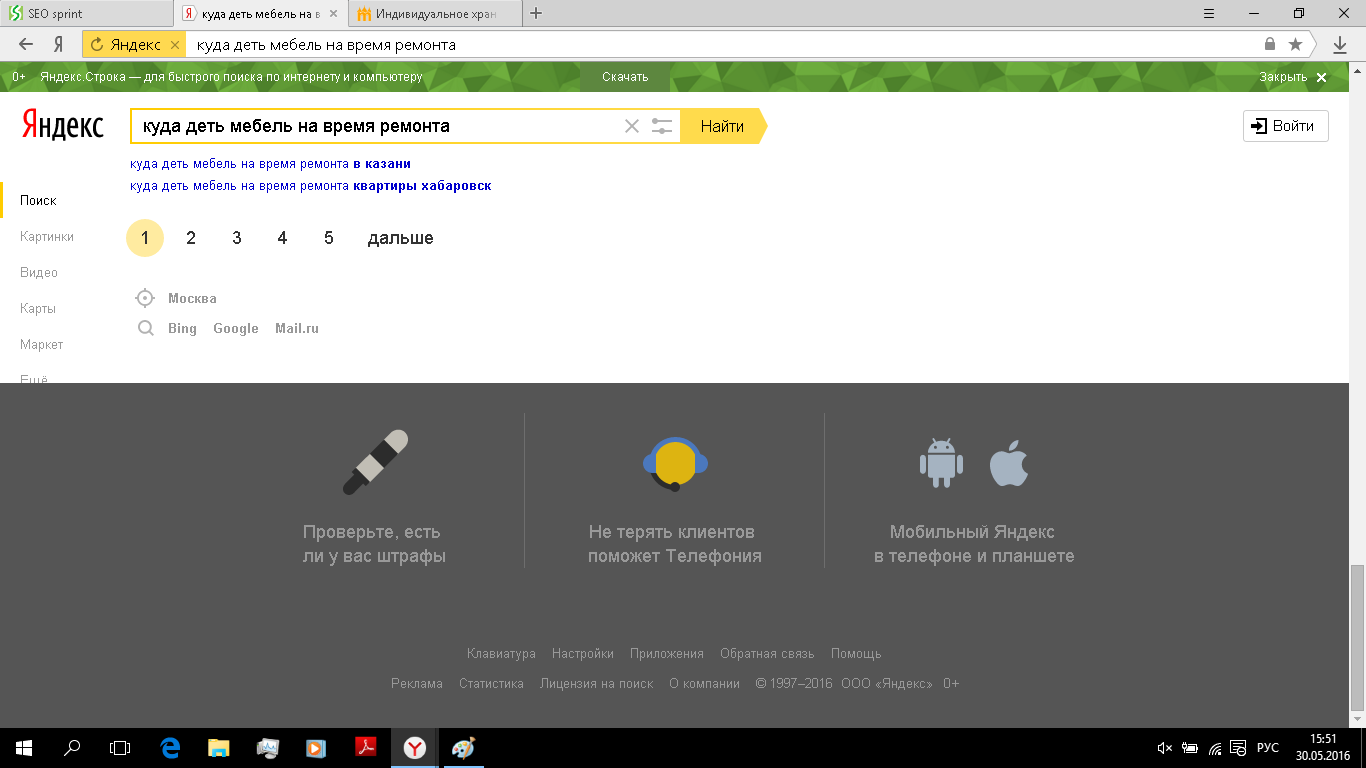The width and height of the screenshot is (1366, 768).
Task: Open Настройки footer link
Action: point(583,654)
